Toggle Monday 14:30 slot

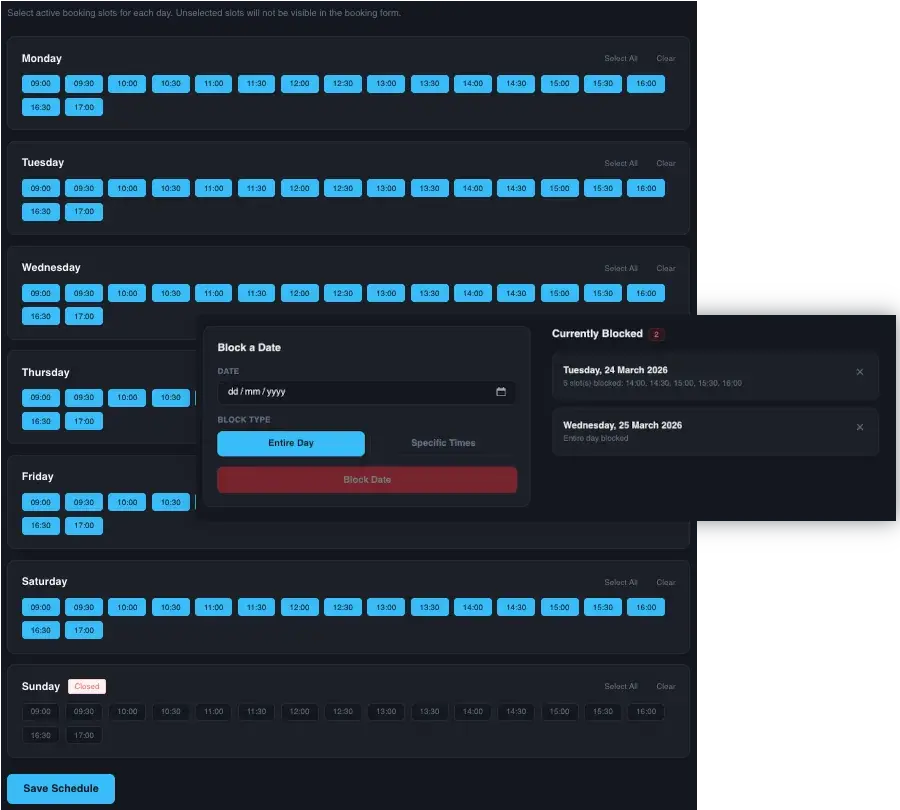516,84
